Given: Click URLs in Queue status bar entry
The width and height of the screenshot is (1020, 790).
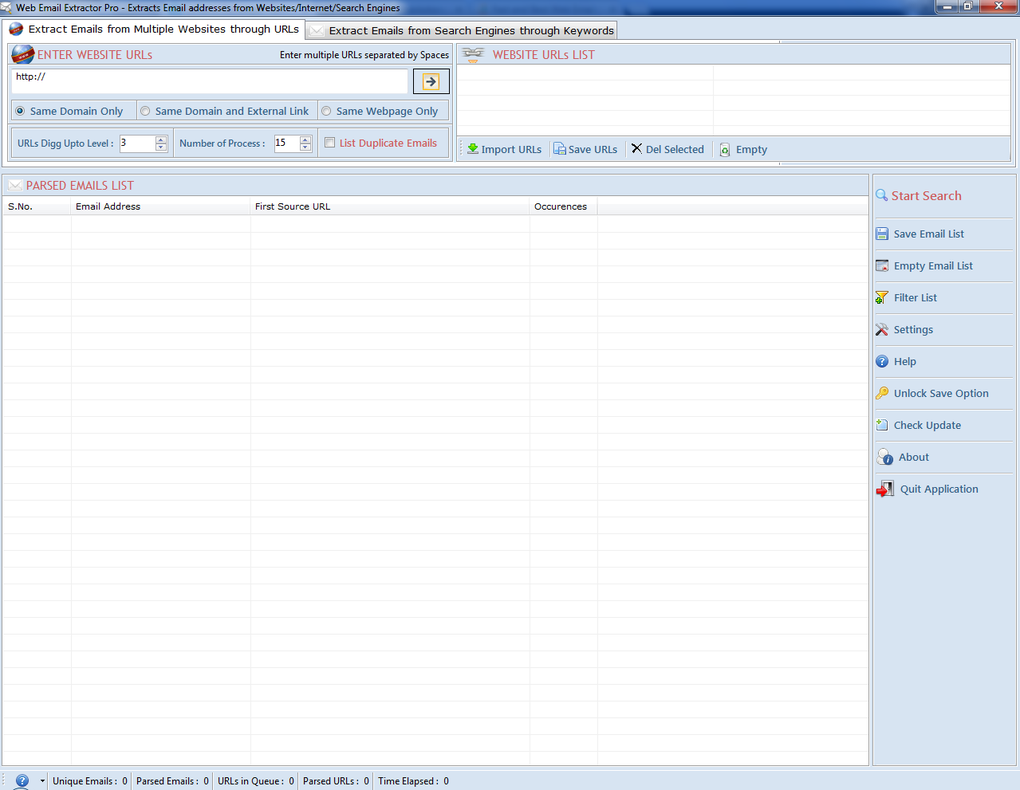Looking at the screenshot, I should tap(256, 781).
